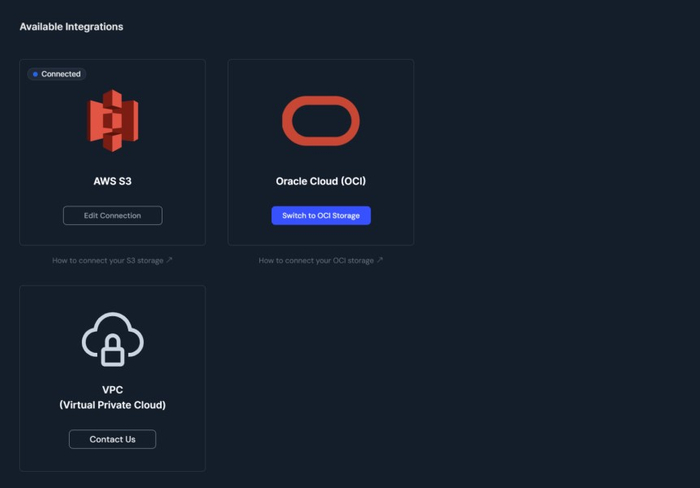Click the AWS S3 red bucket logo
This screenshot has height=488, width=700.
point(112,120)
